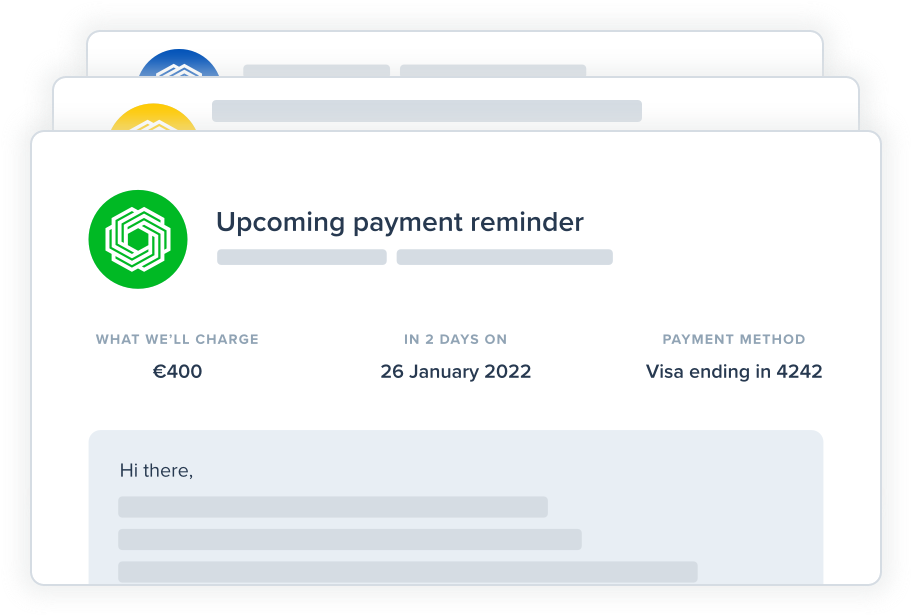Click Visa ending in 4242 text
The image size is (912, 616).
pyautogui.click(x=734, y=371)
